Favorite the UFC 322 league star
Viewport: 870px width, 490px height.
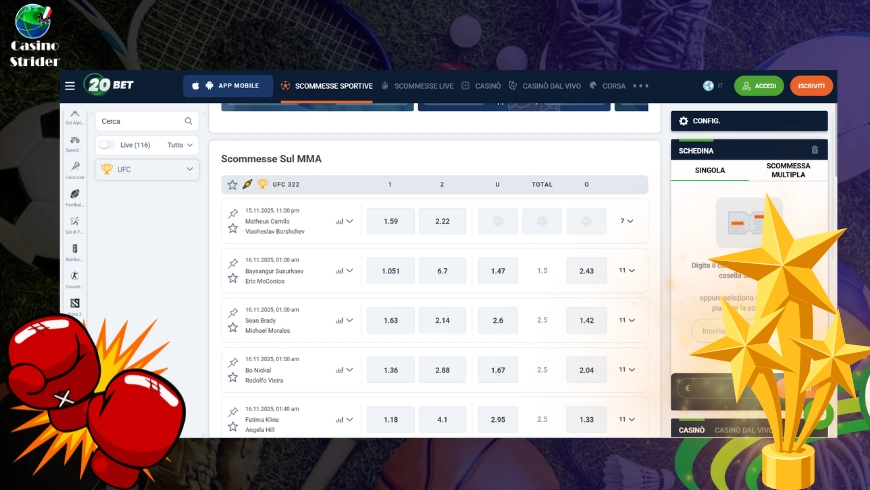pyautogui.click(x=232, y=184)
